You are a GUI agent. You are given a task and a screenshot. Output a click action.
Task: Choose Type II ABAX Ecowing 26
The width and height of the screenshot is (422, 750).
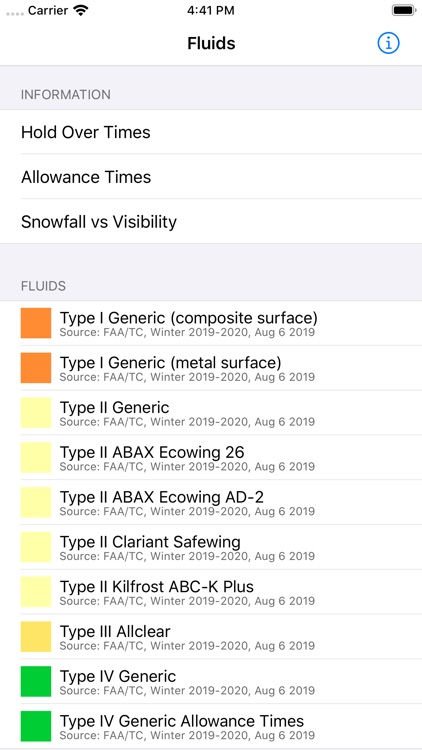(x=211, y=457)
